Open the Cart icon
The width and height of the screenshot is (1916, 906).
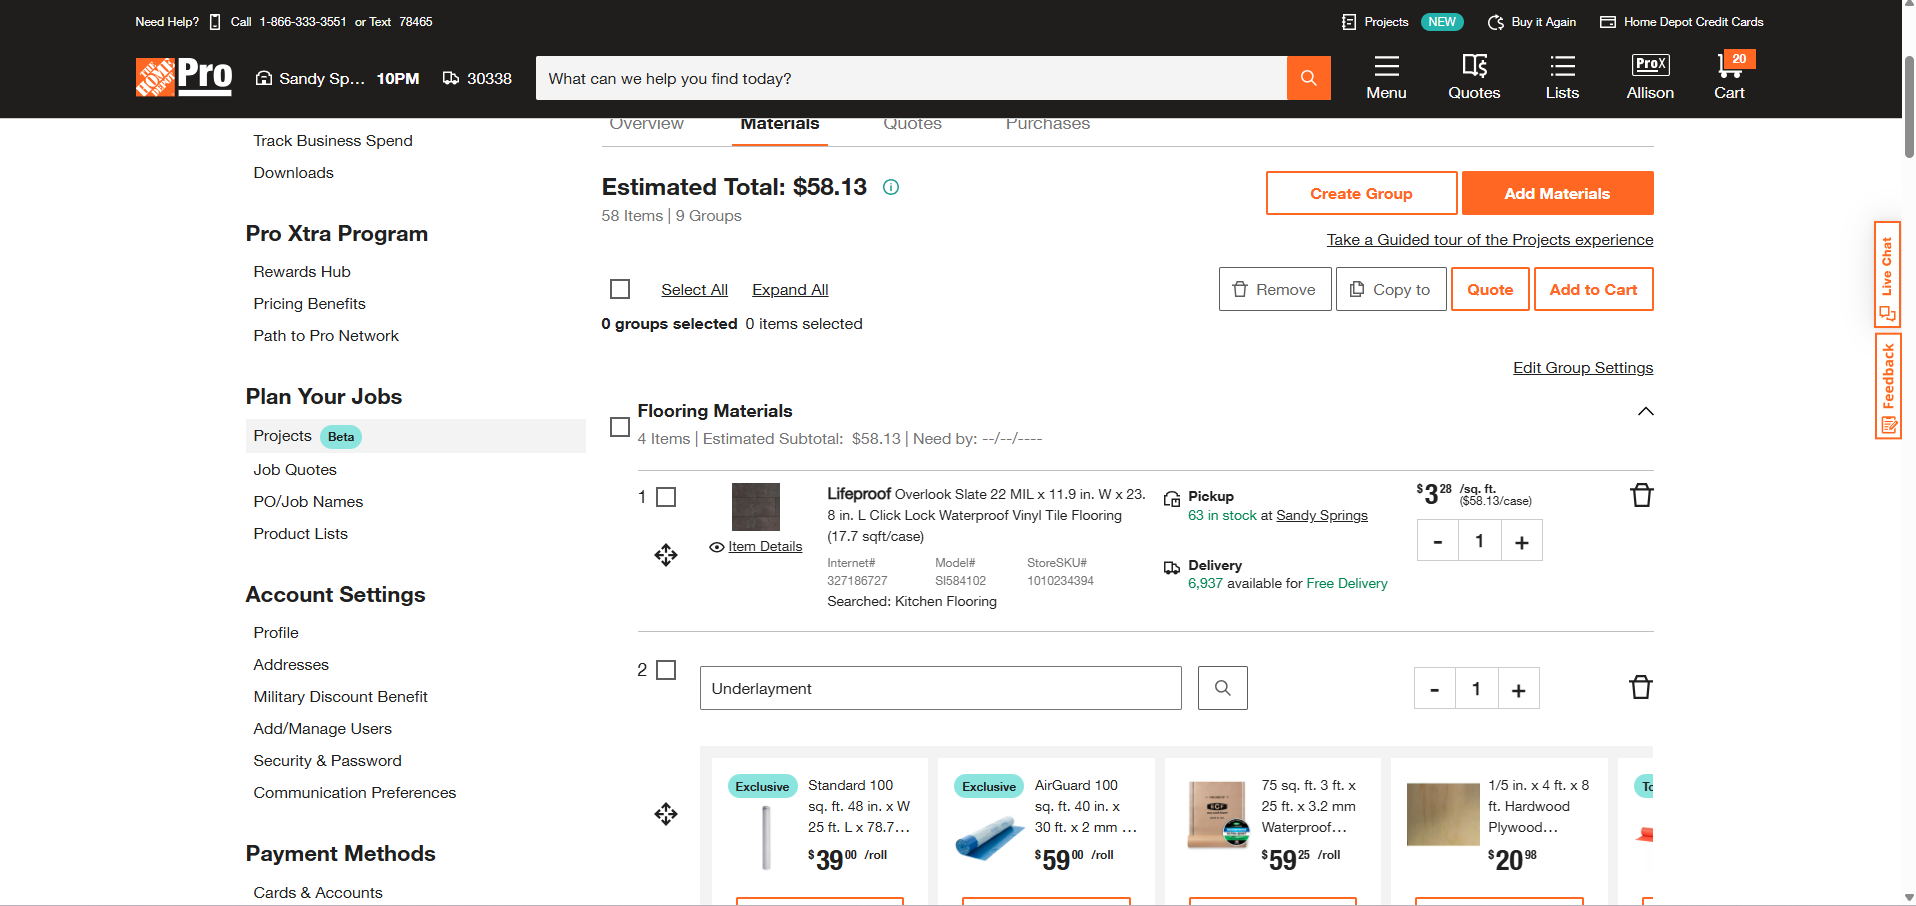(1729, 77)
